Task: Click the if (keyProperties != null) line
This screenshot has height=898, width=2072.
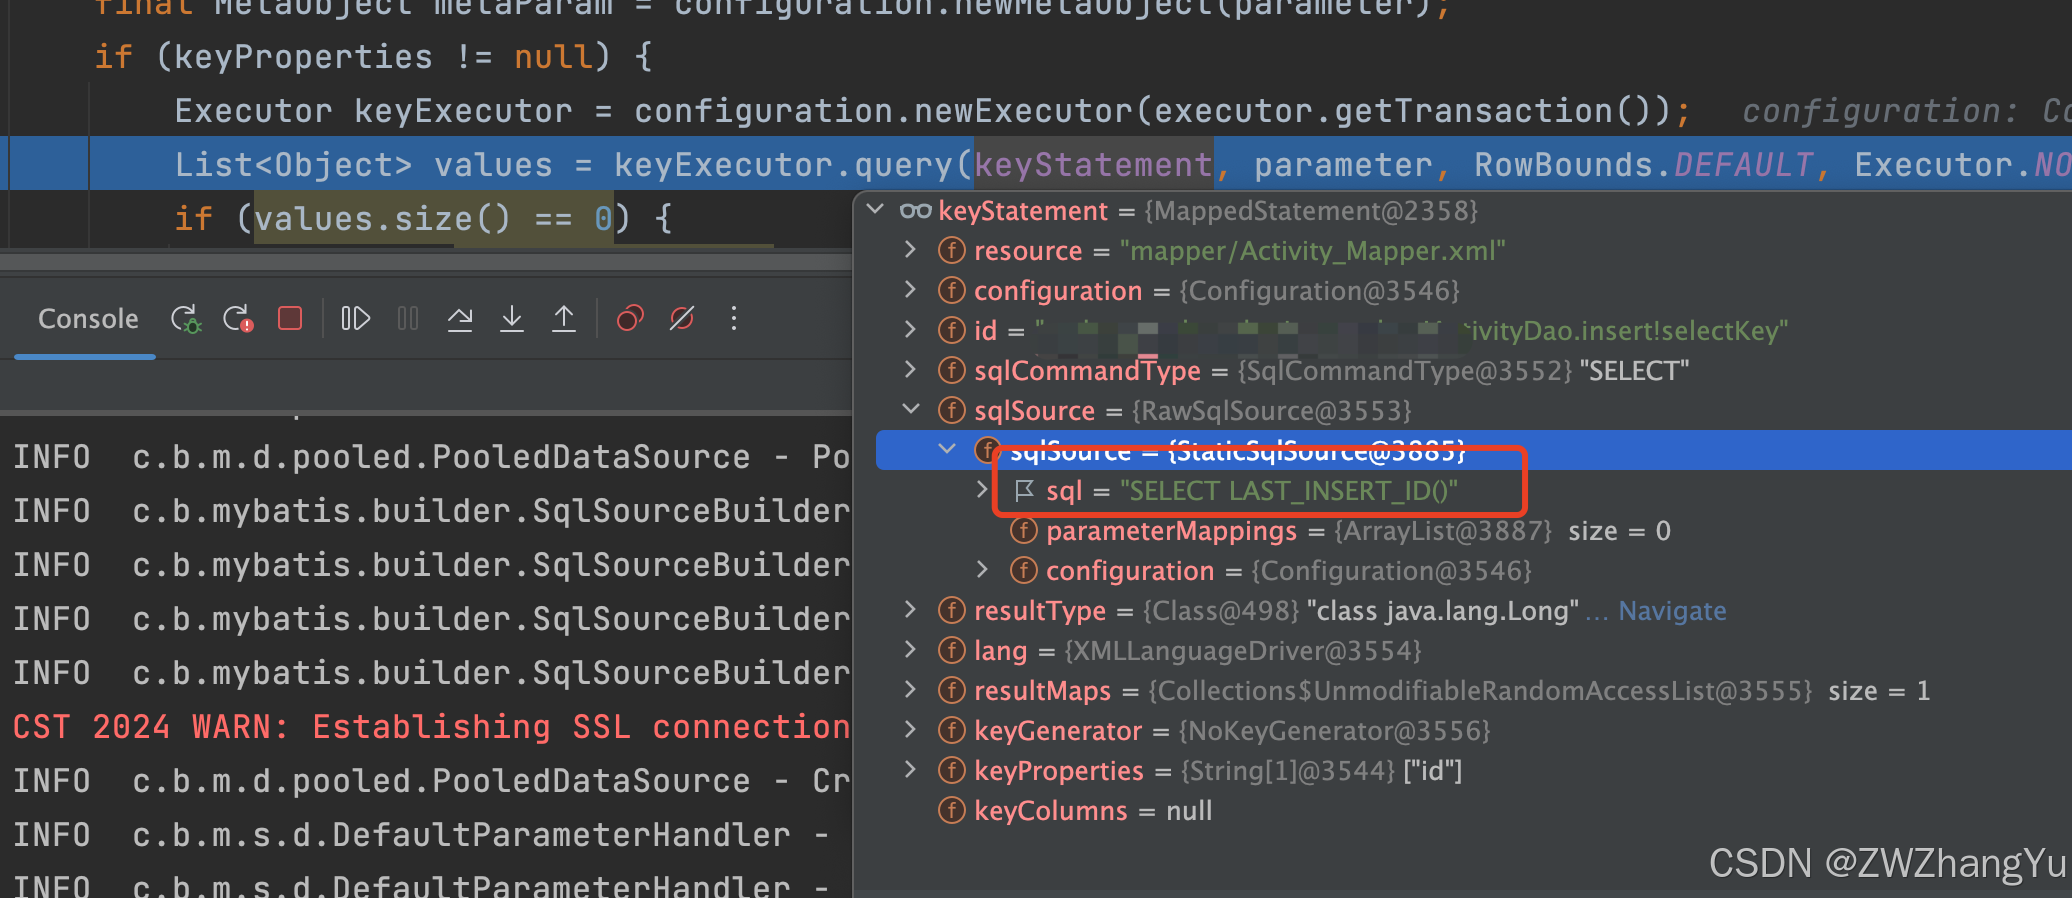Action: coord(374,56)
